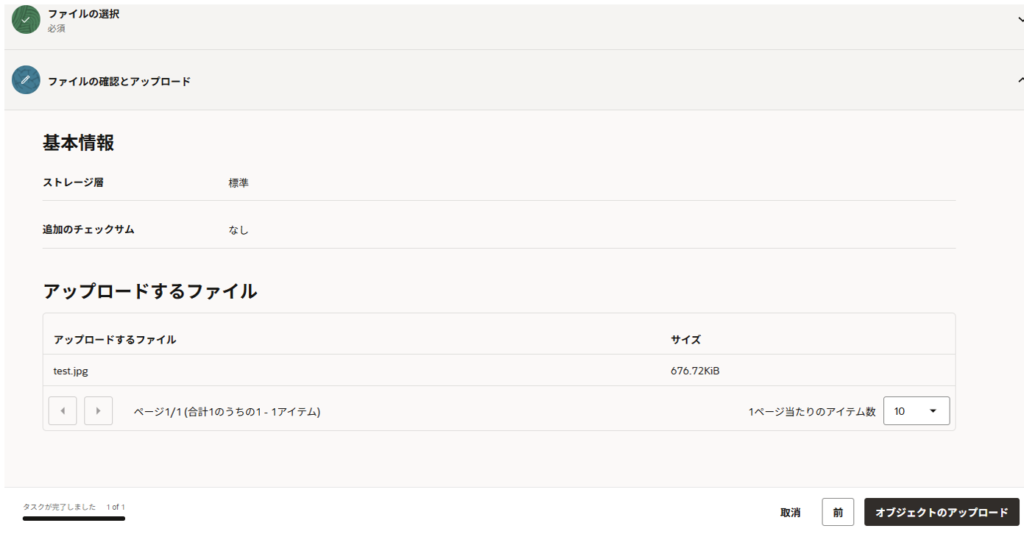Select the test.jpg file row
Image resolution: width=1024 pixels, height=534 pixels.
click(70, 371)
